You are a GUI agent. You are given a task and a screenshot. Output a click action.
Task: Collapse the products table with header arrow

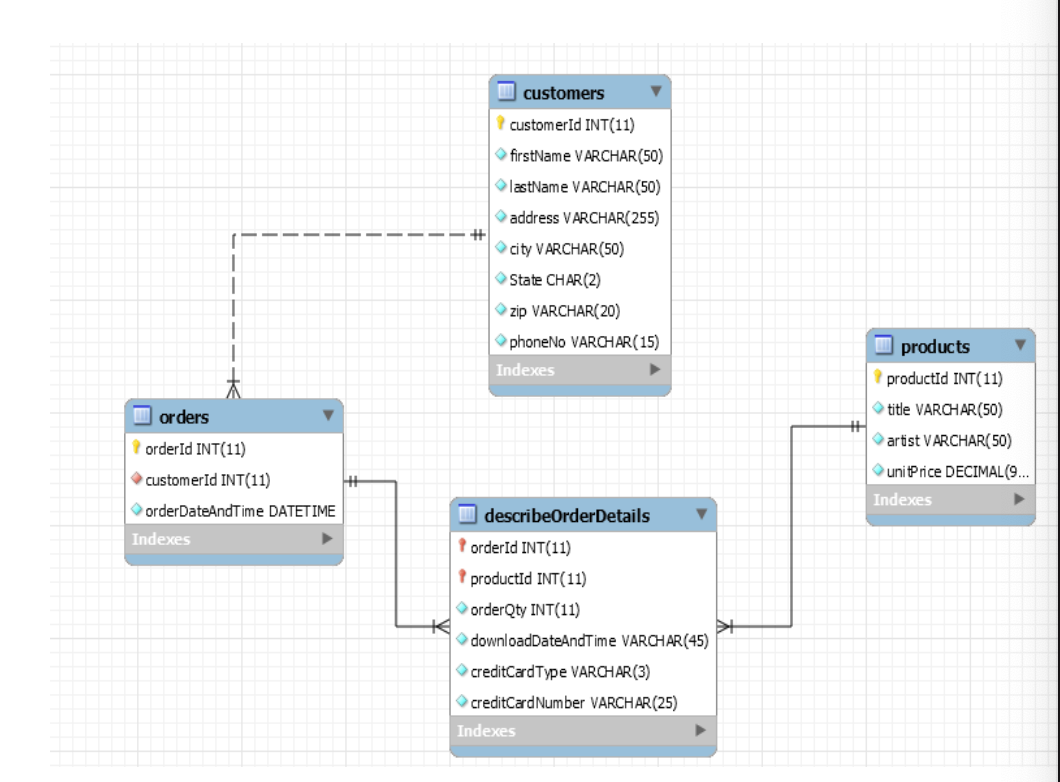tap(1020, 345)
